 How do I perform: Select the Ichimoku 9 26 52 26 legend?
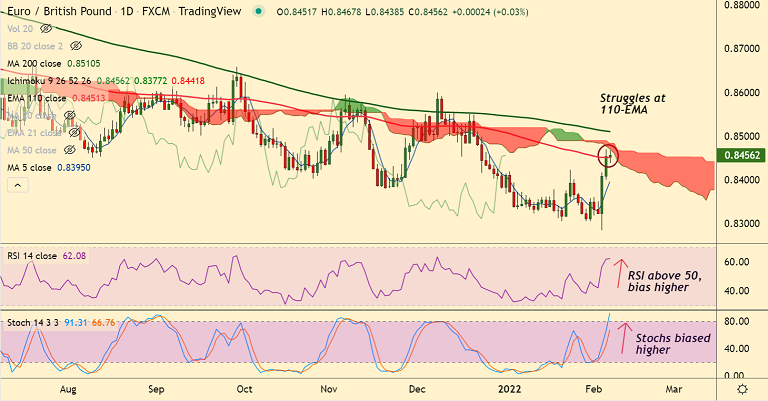(49, 81)
